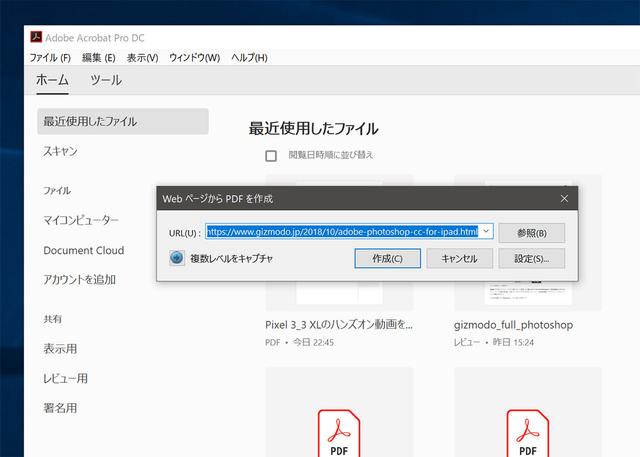This screenshot has height=457, width=640.
Task: Click 複数レベルをキャプチャ label
Action: (x=231, y=258)
